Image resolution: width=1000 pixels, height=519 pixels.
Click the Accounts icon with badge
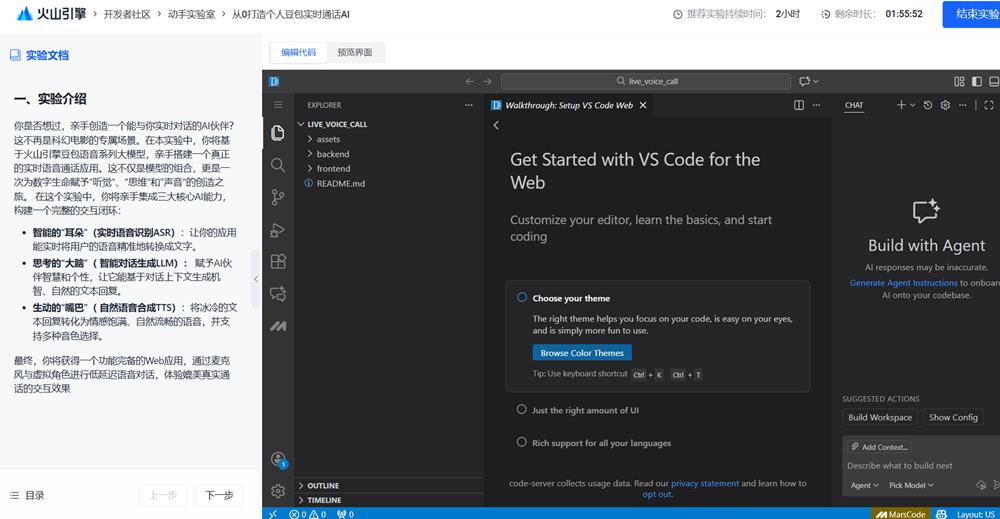[x=278, y=459]
